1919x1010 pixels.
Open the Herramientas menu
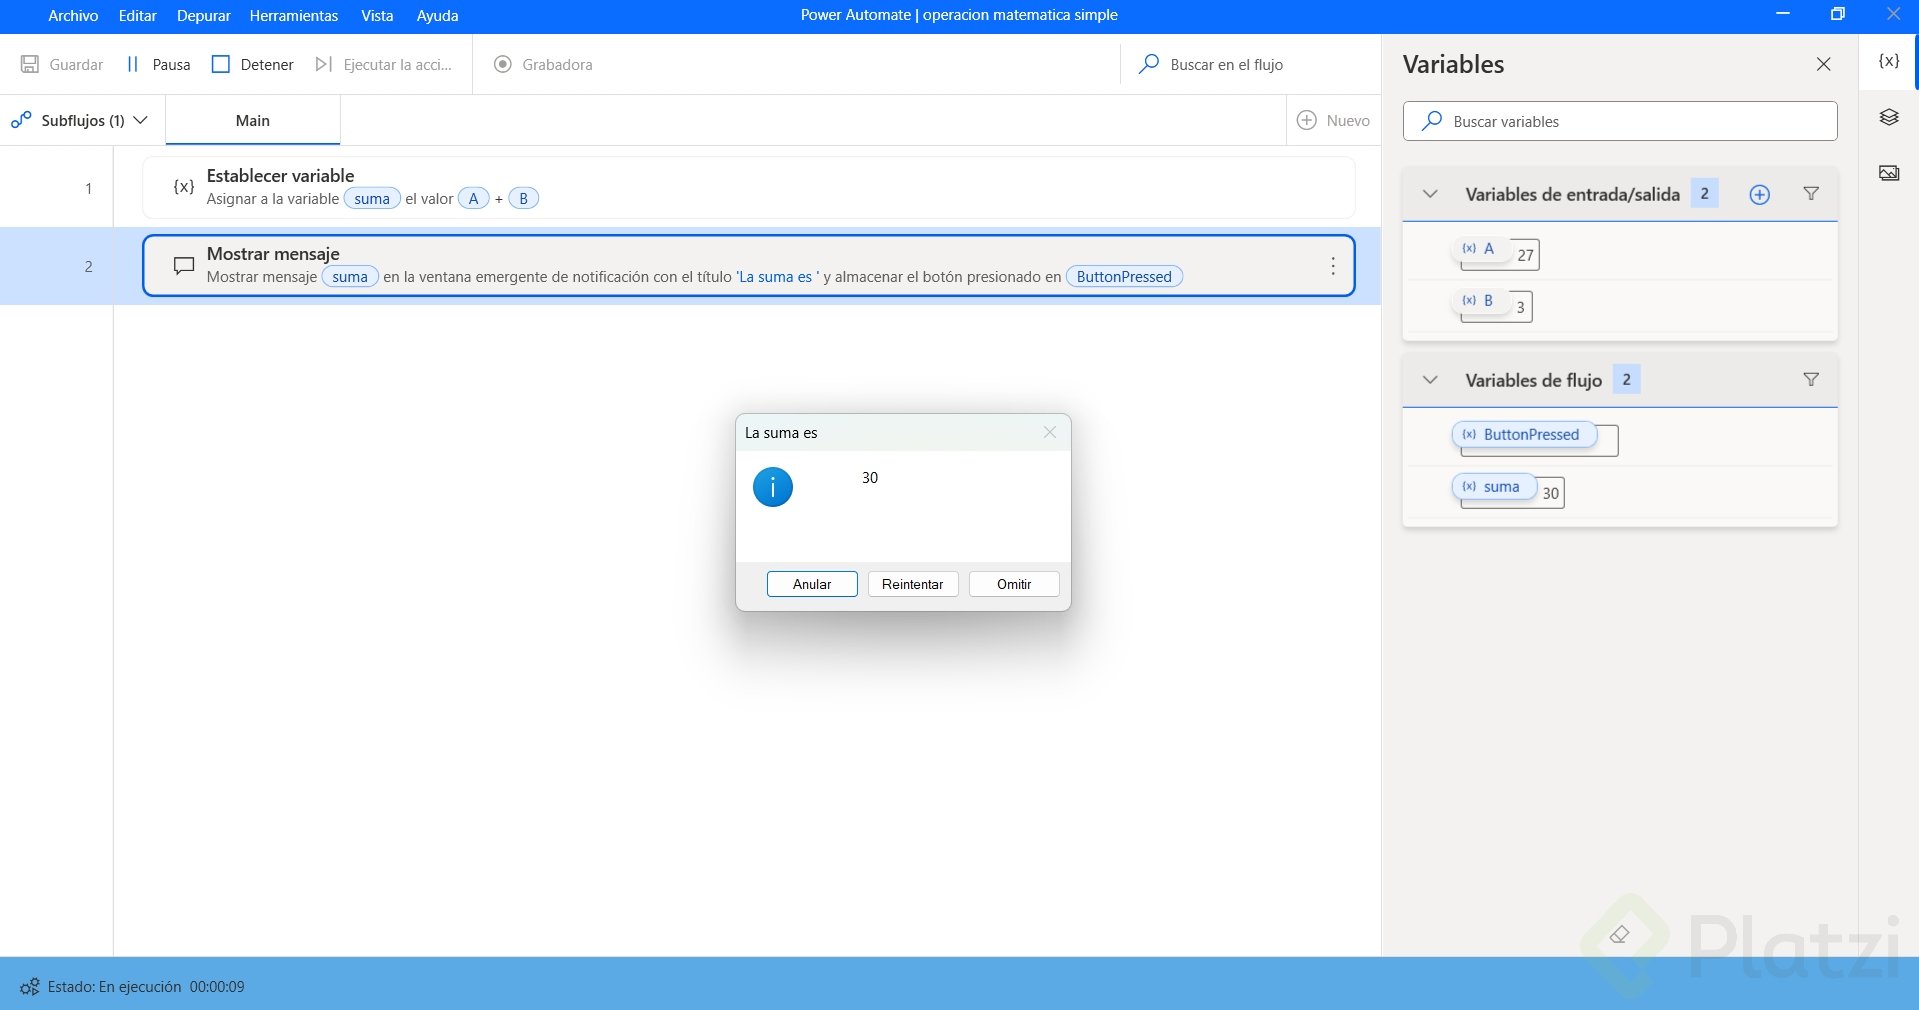click(294, 15)
